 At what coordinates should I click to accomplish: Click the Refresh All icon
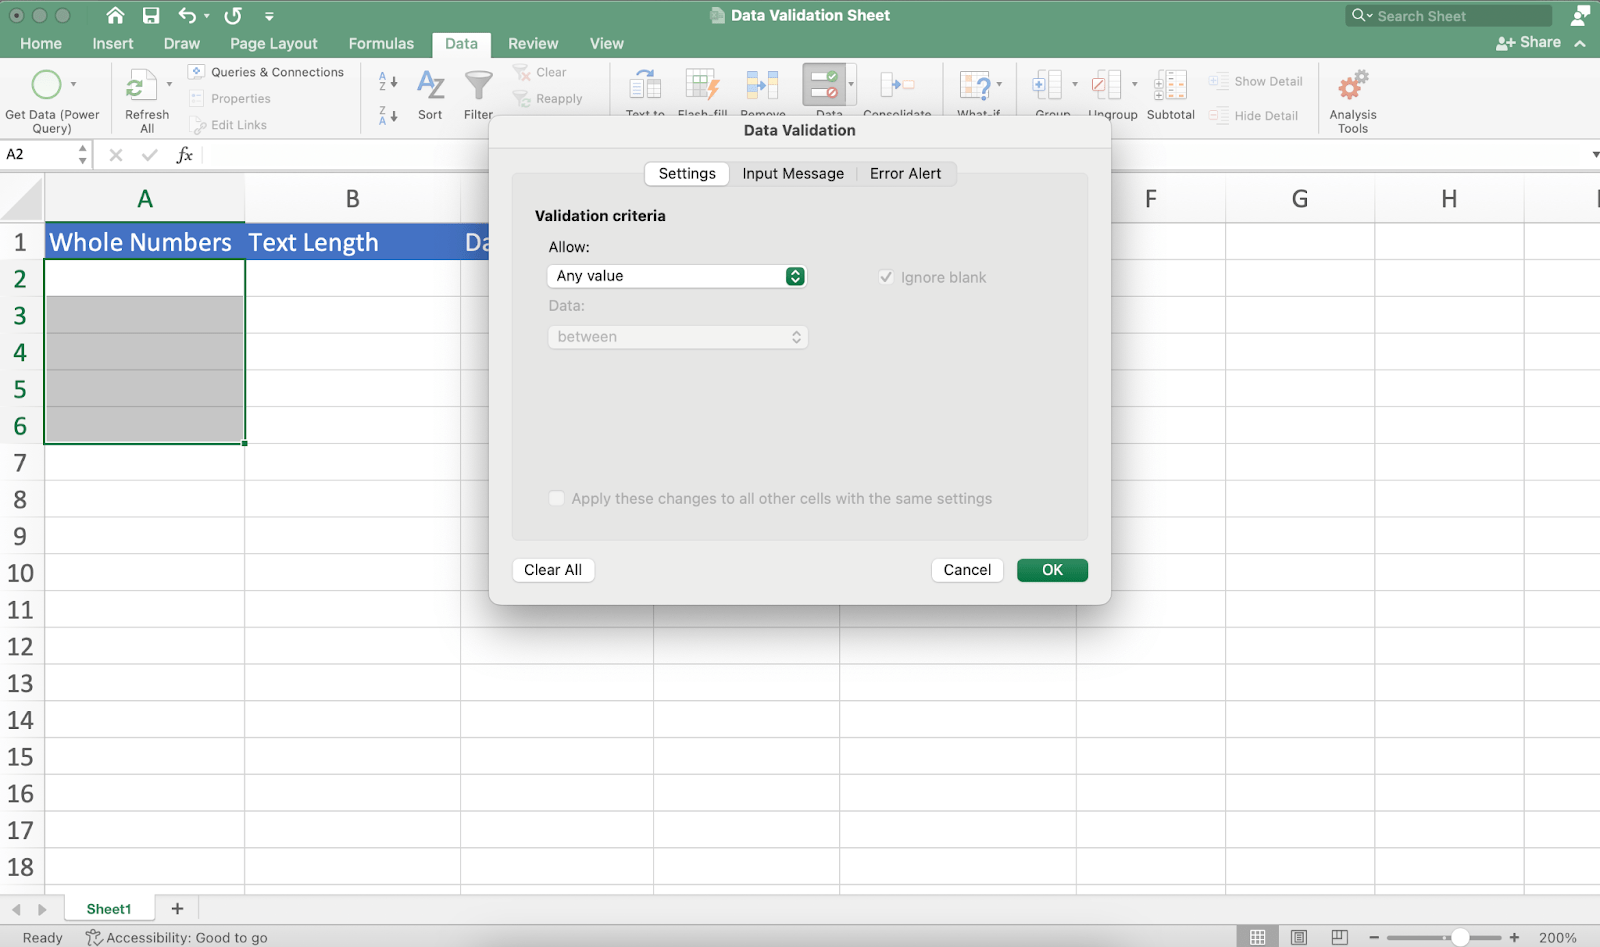pos(145,95)
